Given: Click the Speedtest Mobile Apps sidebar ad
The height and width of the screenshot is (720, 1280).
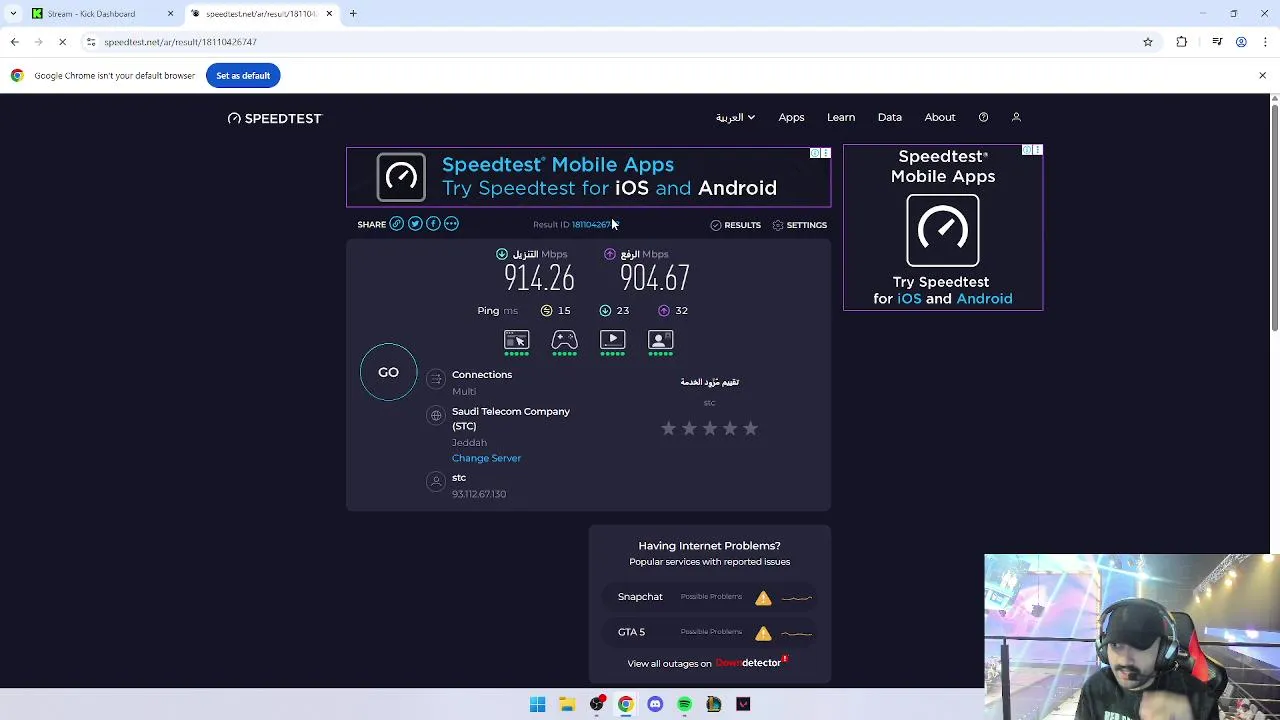Looking at the screenshot, I should click(943, 227).
